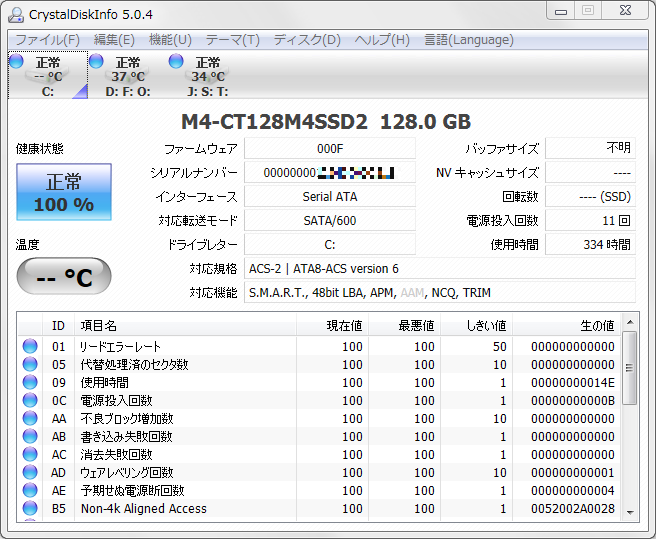Click the firmware value 000F field
Viewport: 656px width, 539px height.
coord(330,148)
